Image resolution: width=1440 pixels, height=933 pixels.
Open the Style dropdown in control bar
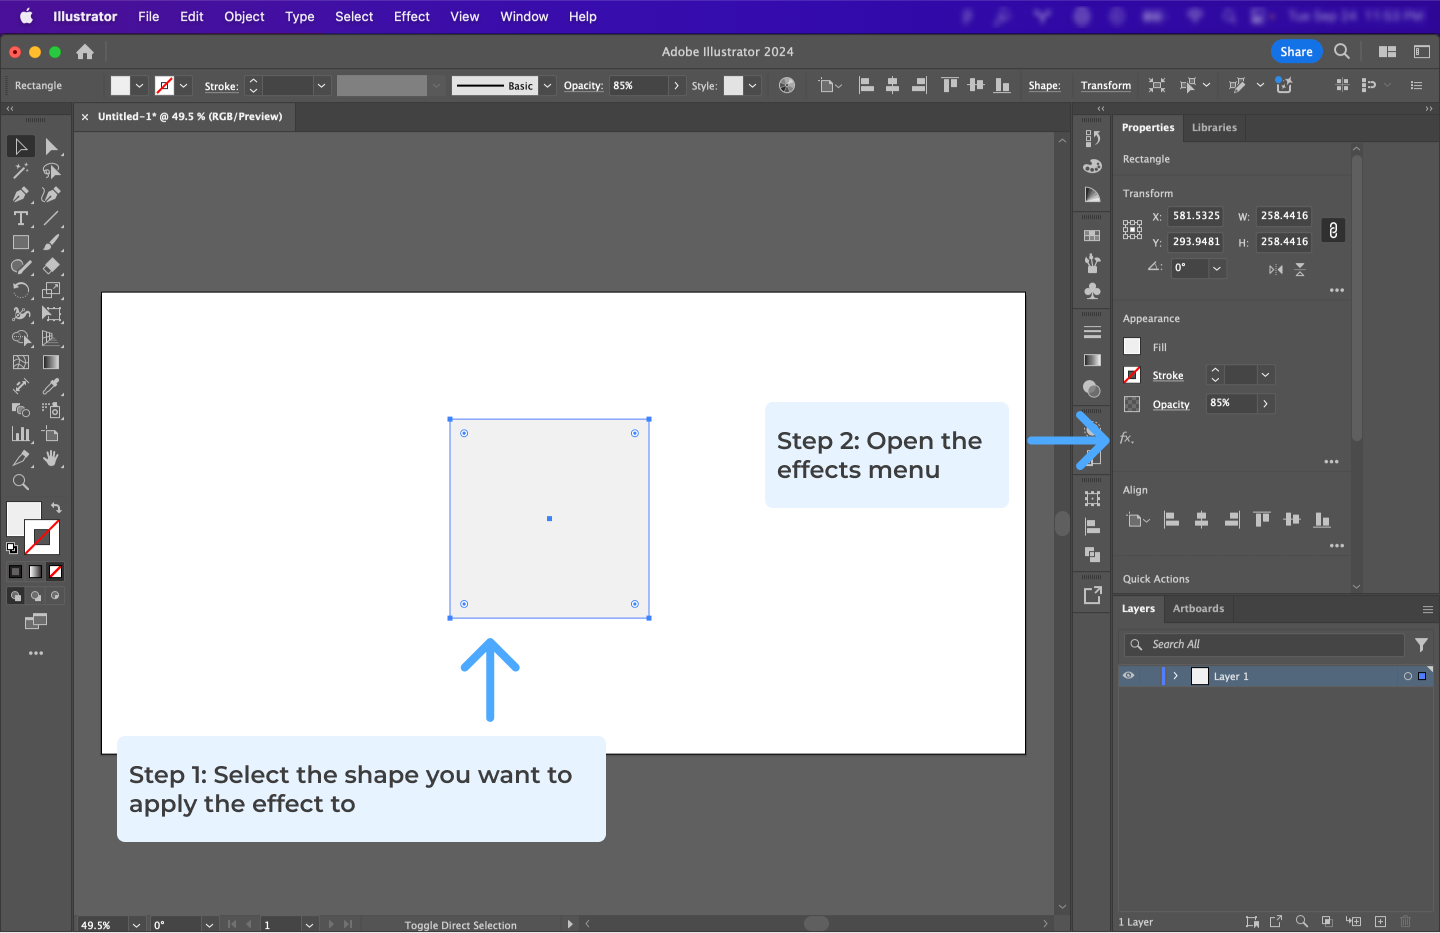[x=753, y=86]
